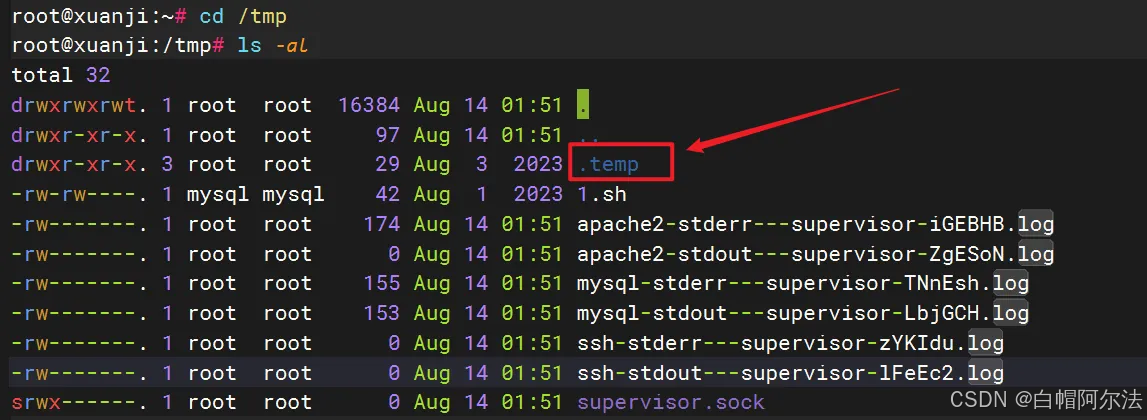Click the -rw-rw----. permissions of 1.sh
The image size is (1147, 420).
click(80, 195)
